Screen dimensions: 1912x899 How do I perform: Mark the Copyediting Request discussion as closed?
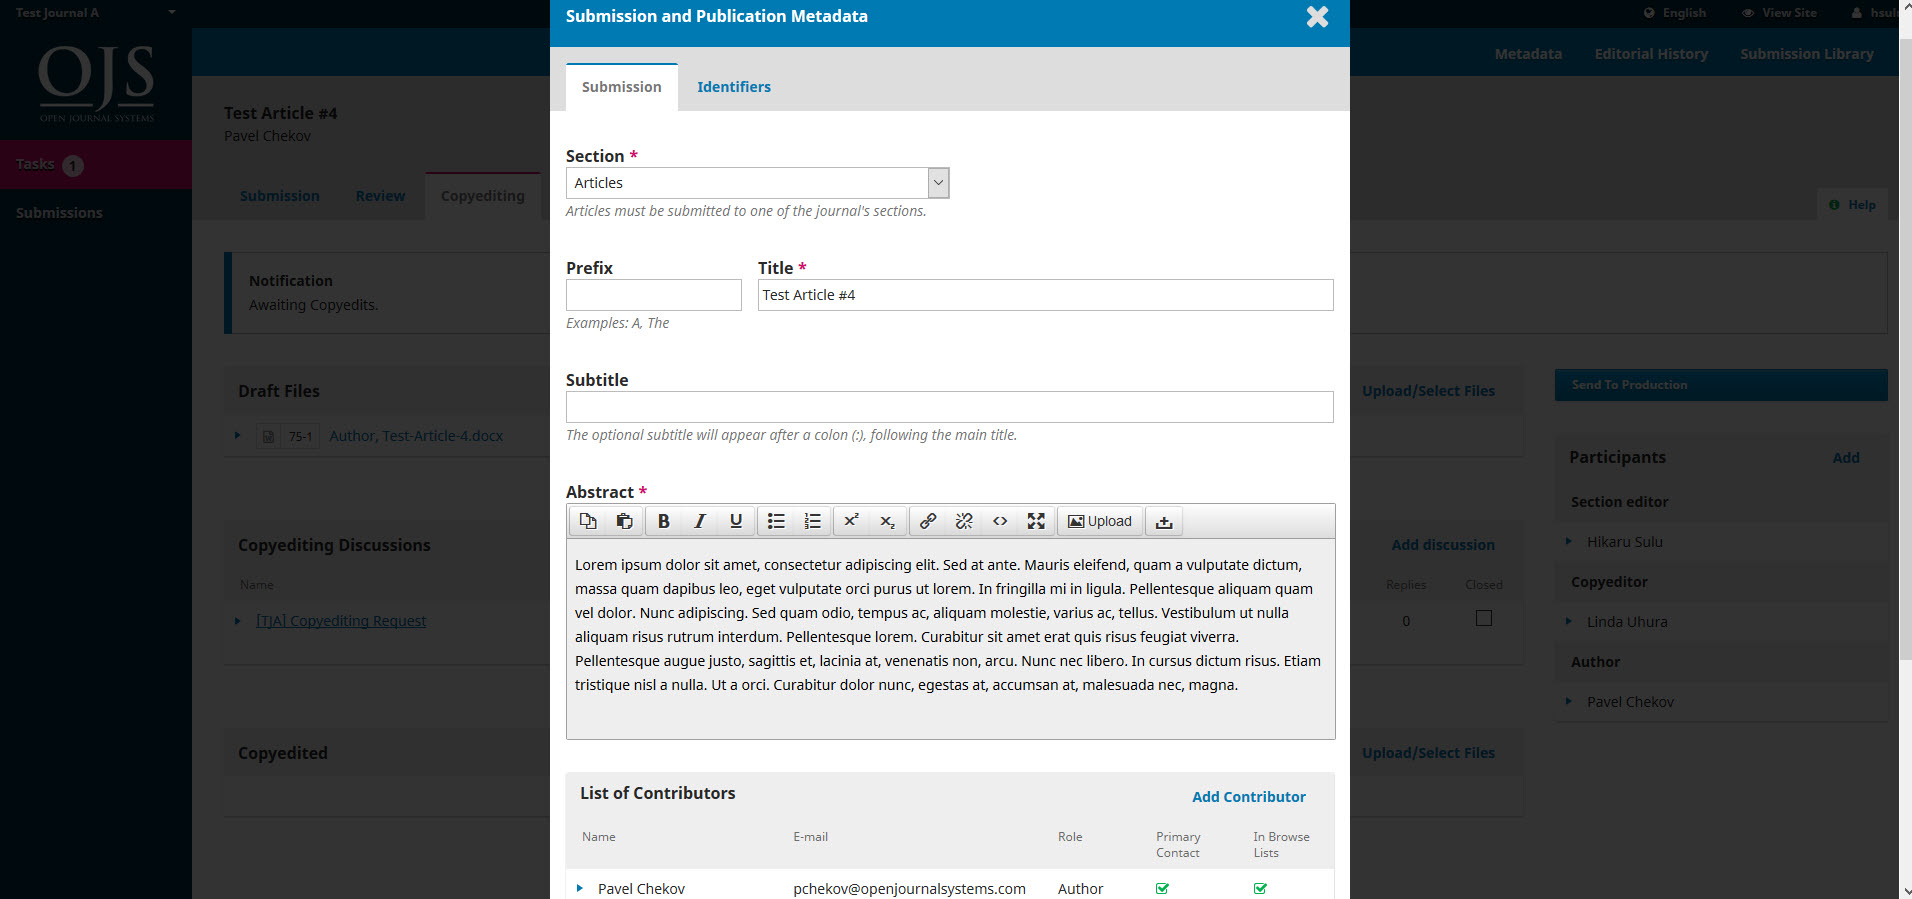point(1483,618)
